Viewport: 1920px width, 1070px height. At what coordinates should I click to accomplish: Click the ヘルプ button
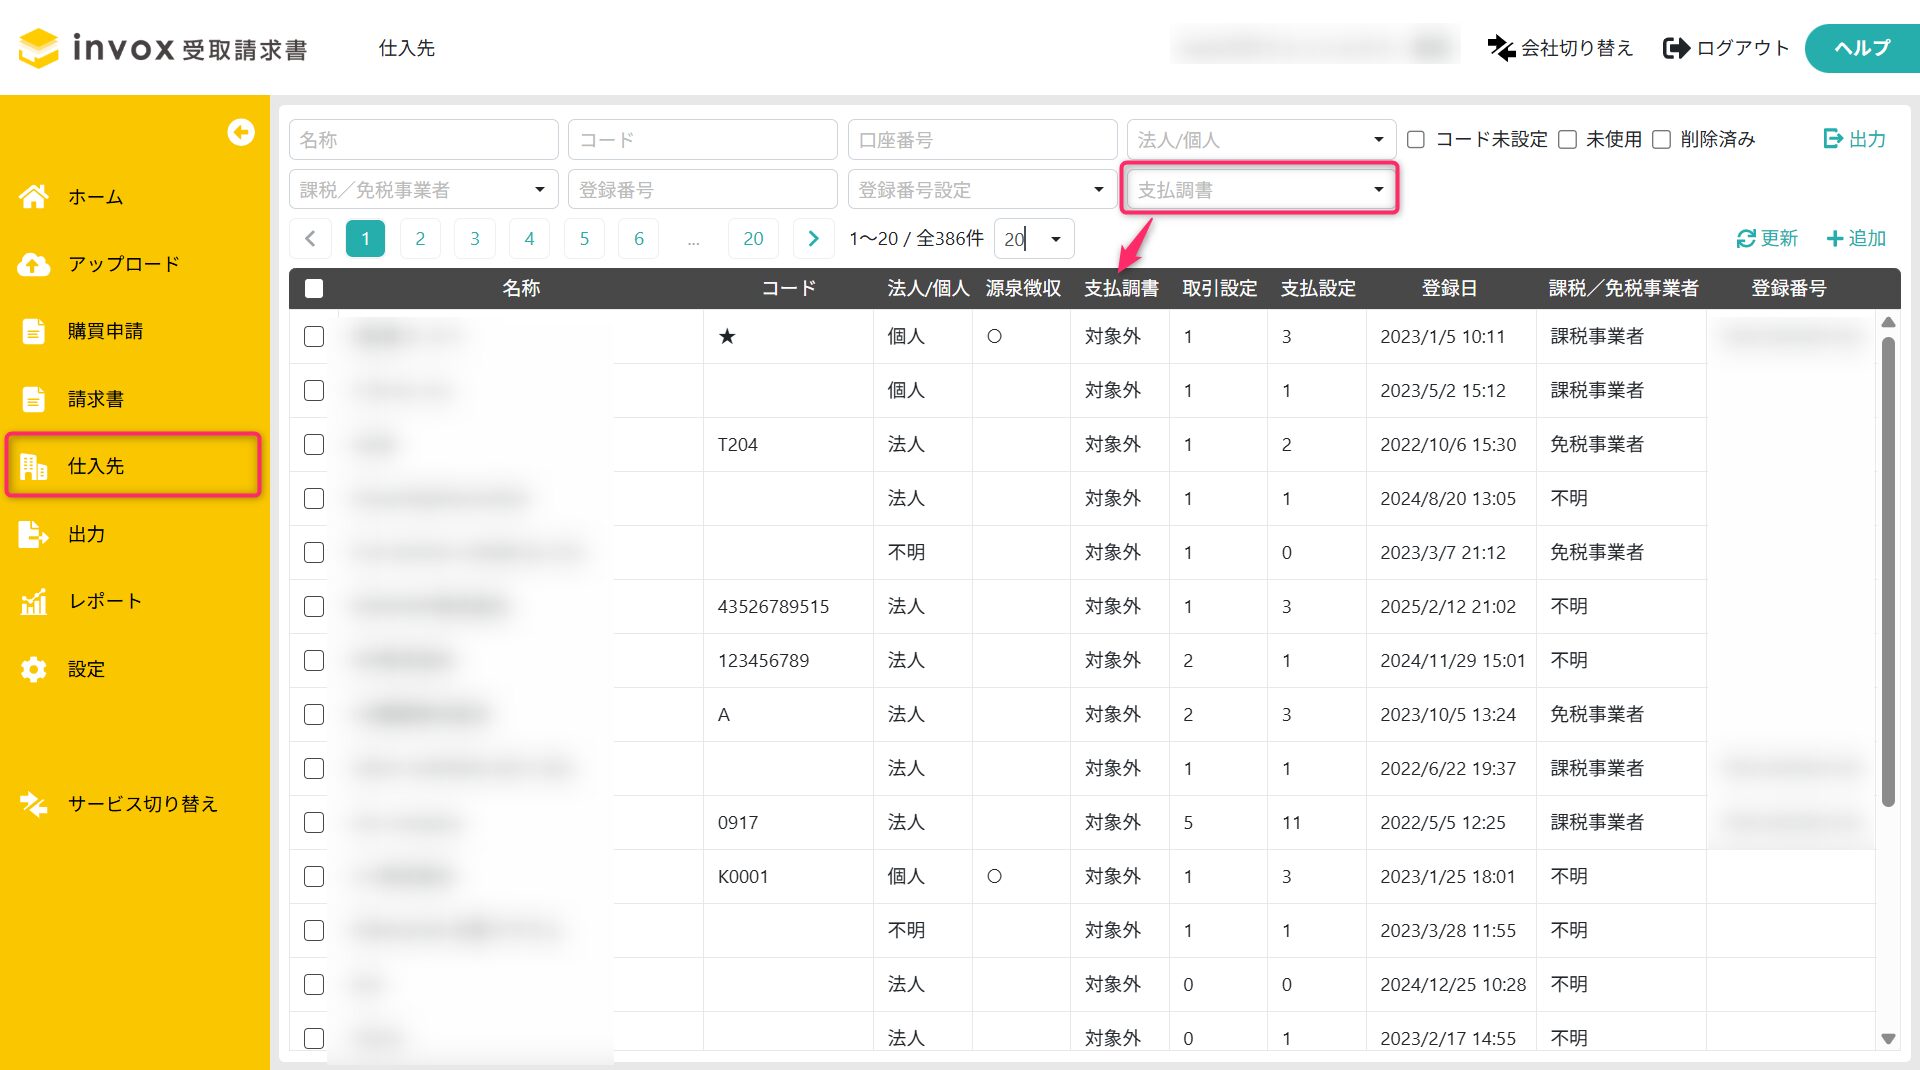pos(1861,48)
